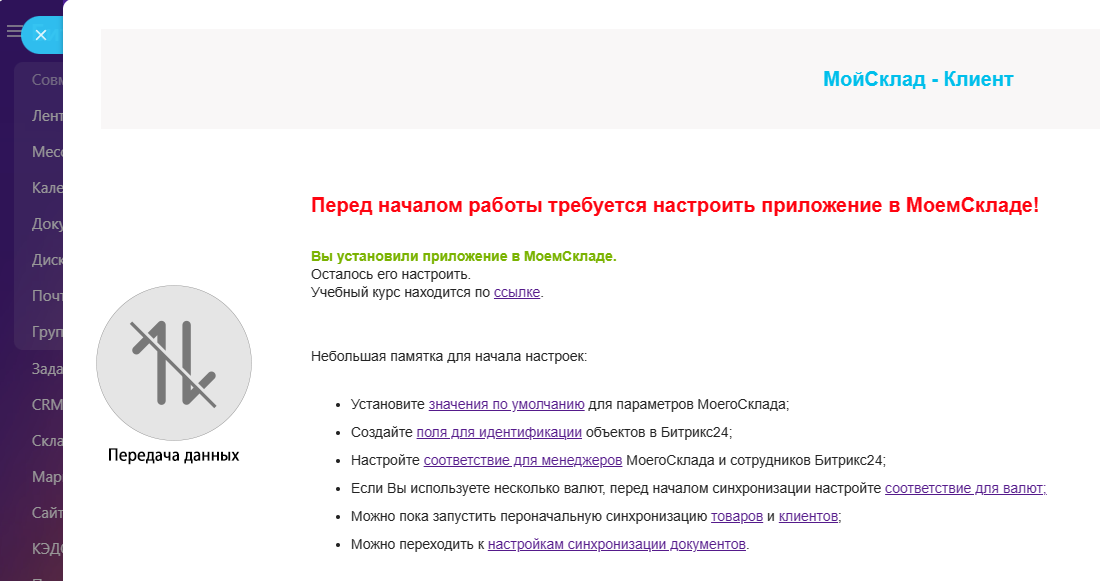
Task: Open клиентов synchronization link
Action: point(808,516)
